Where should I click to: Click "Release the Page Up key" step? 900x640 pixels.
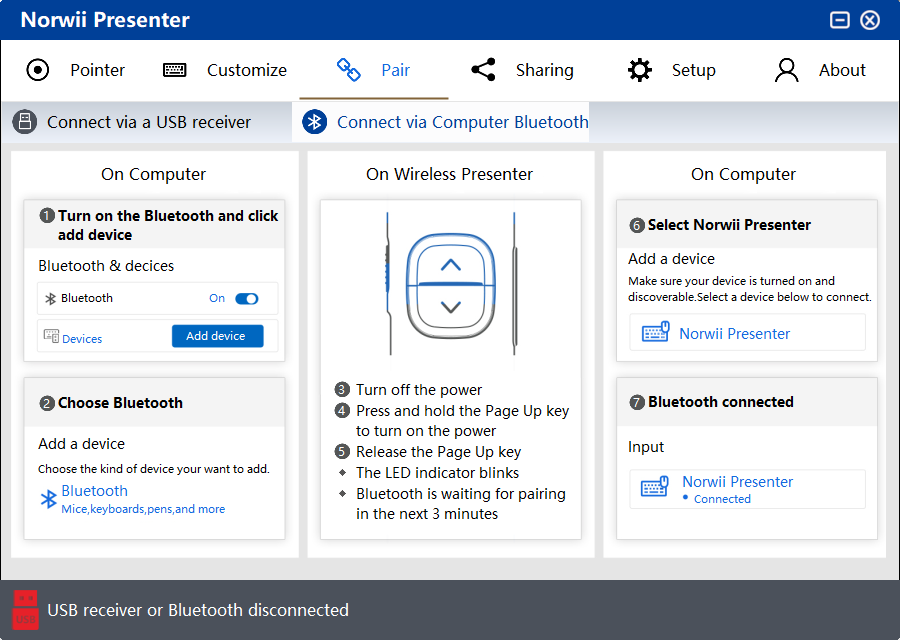(439, 452)
